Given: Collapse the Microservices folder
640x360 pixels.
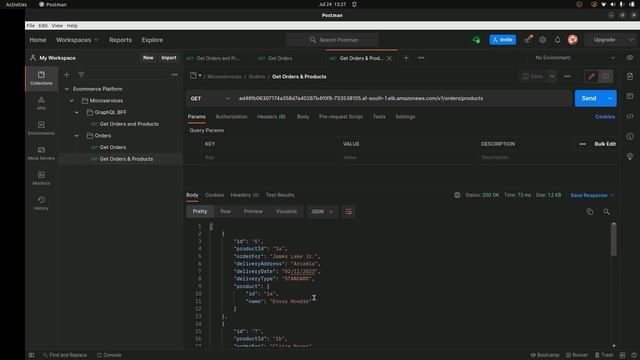Looking at the screenshot, I should coord(72,100).
